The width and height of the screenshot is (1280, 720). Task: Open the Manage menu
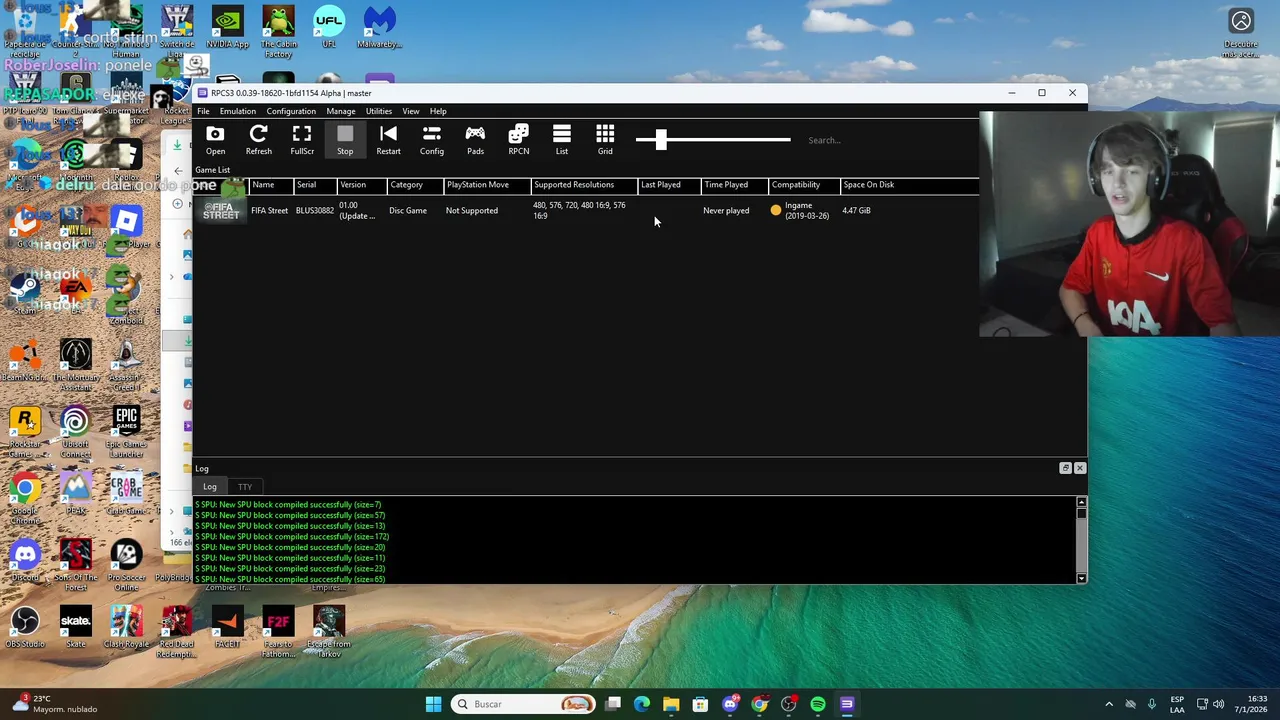coord(340,111)
